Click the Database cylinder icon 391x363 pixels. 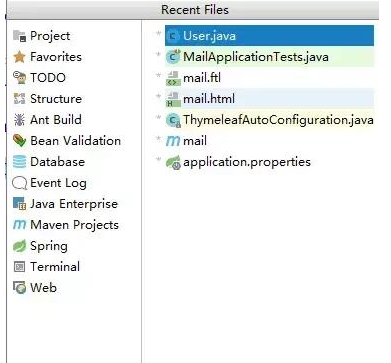tap(19, 162)
